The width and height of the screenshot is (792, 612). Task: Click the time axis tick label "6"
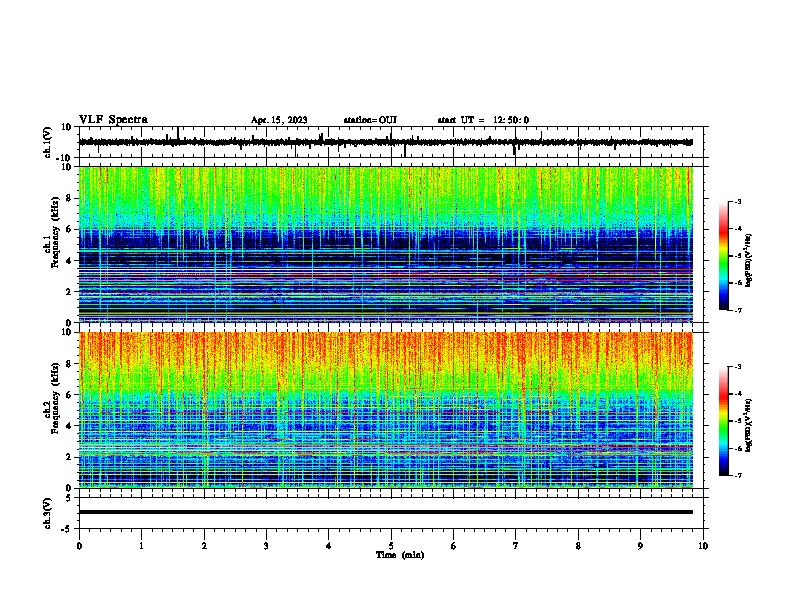tap(454, 546)
